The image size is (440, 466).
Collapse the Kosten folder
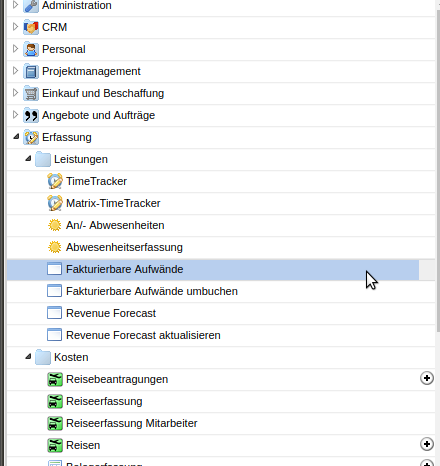28,357
